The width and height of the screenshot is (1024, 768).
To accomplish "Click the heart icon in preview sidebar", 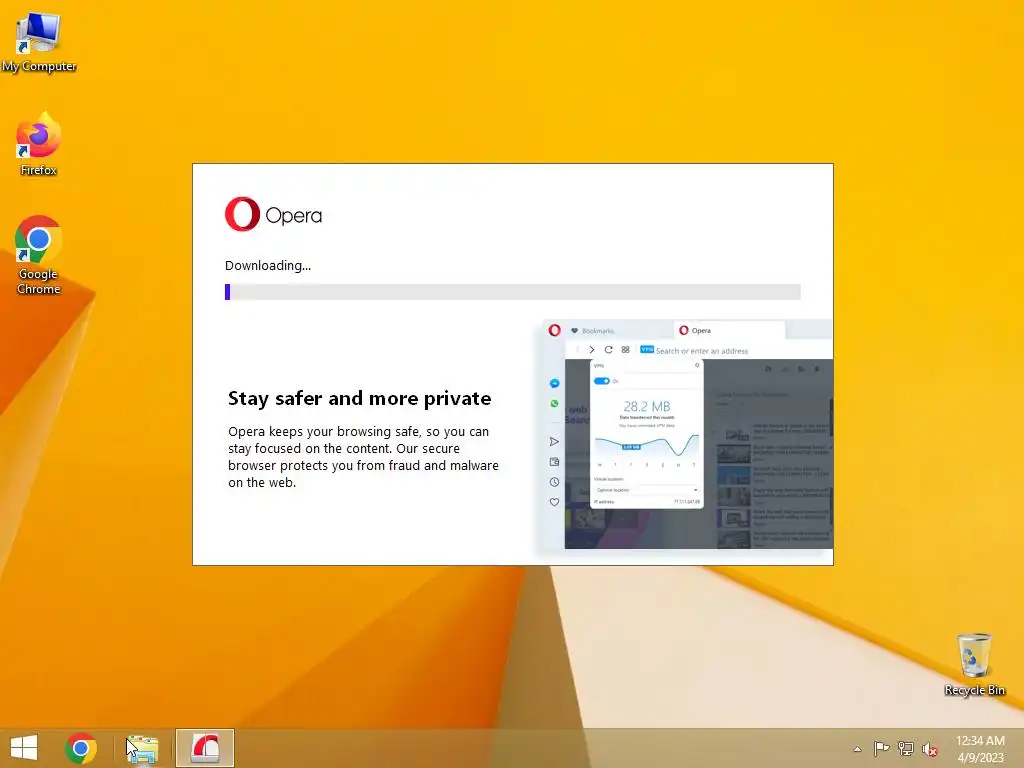I will tap(554, 502).
